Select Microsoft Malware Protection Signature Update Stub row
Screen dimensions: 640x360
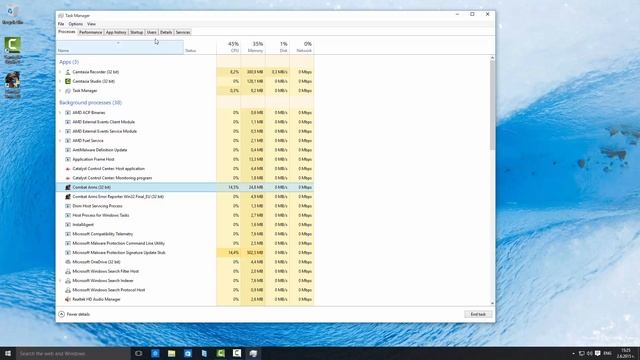click(185, 253)
